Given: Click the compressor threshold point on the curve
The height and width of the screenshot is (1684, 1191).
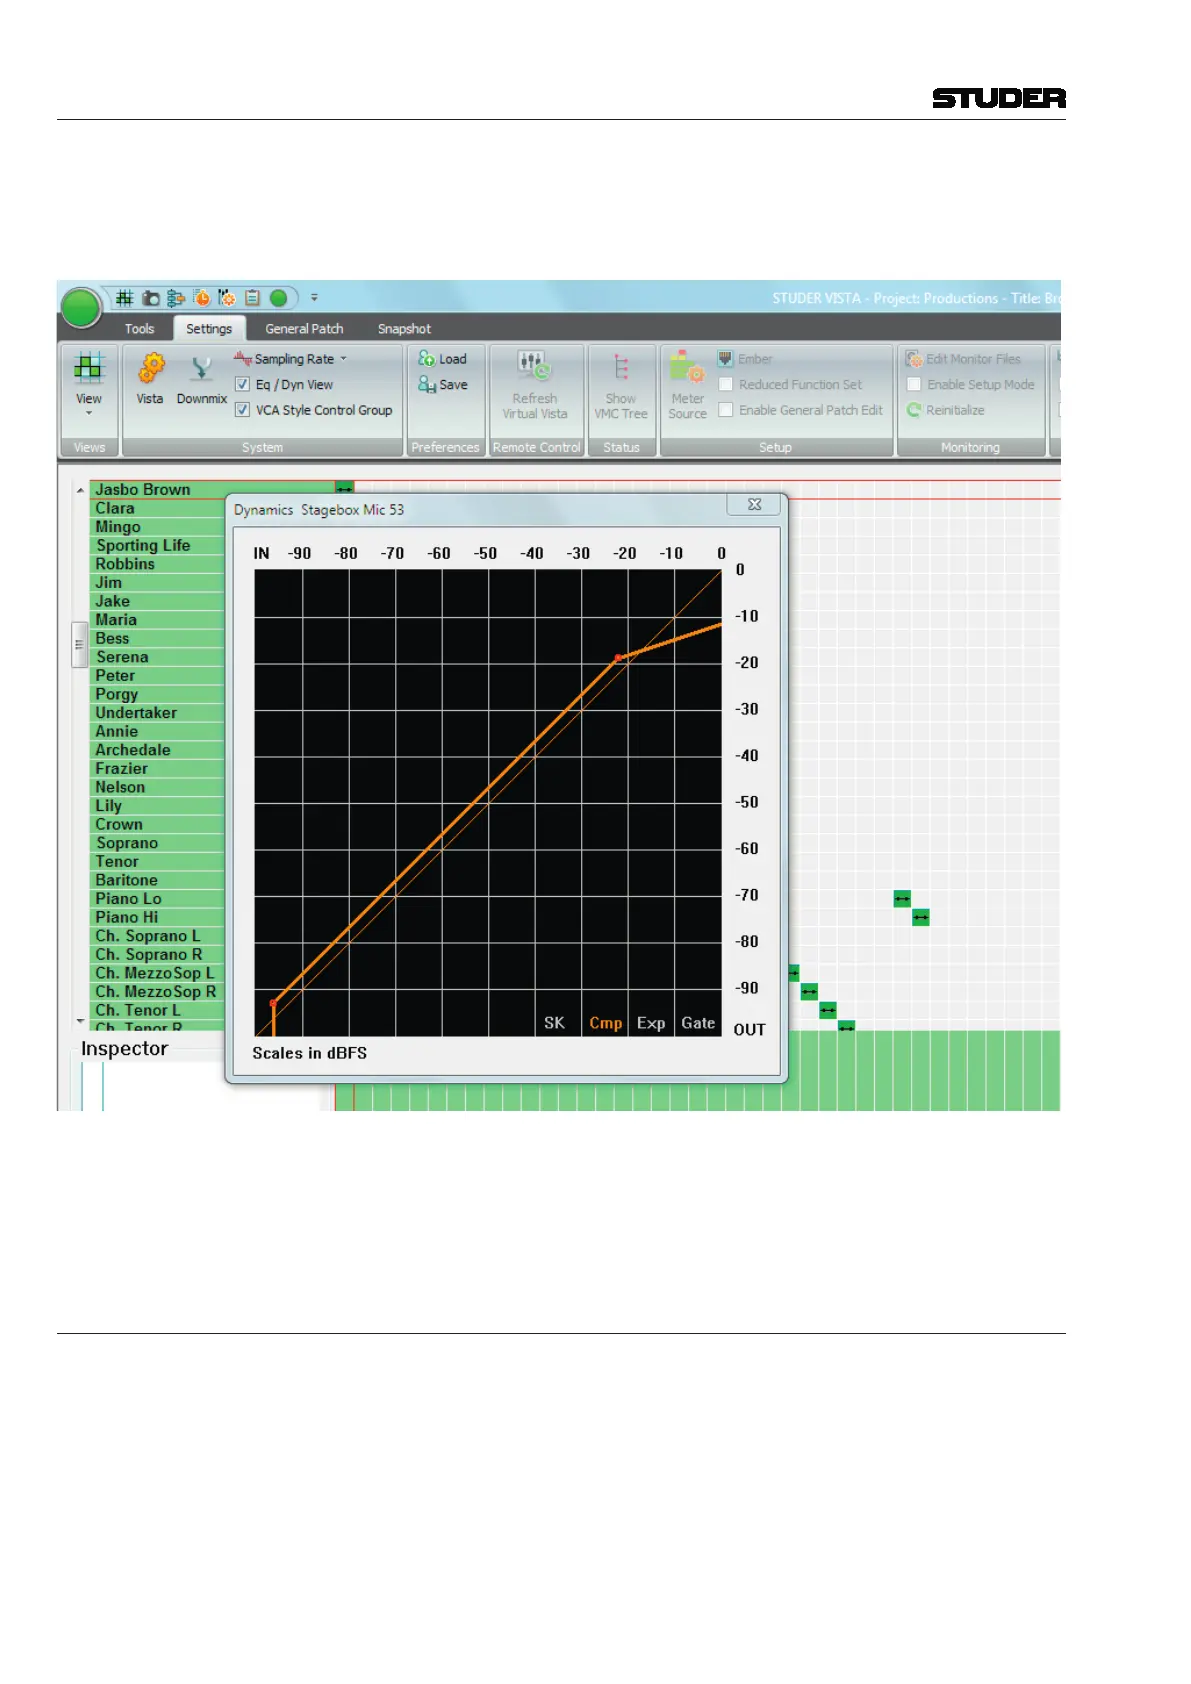Looking at the screenshot, I should click(618, 657).
